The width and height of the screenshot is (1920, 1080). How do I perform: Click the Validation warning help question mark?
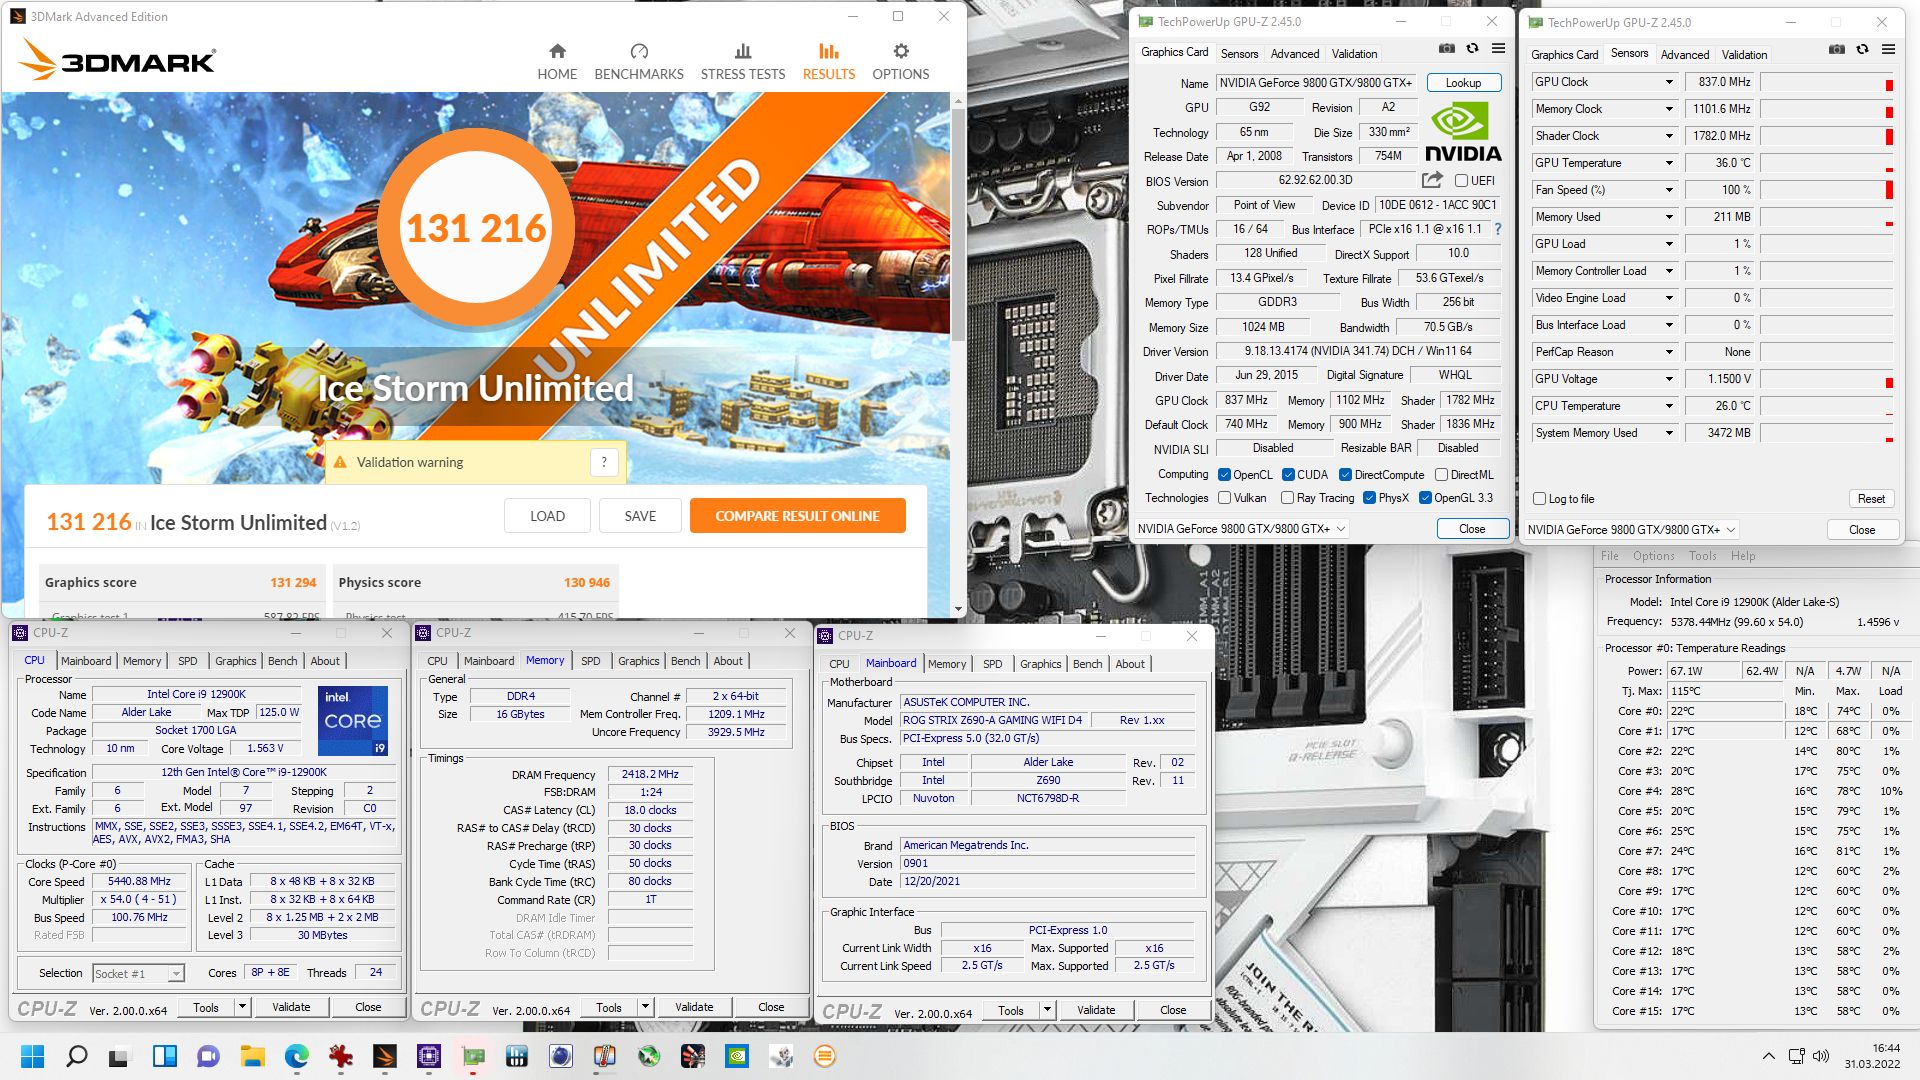603,462
